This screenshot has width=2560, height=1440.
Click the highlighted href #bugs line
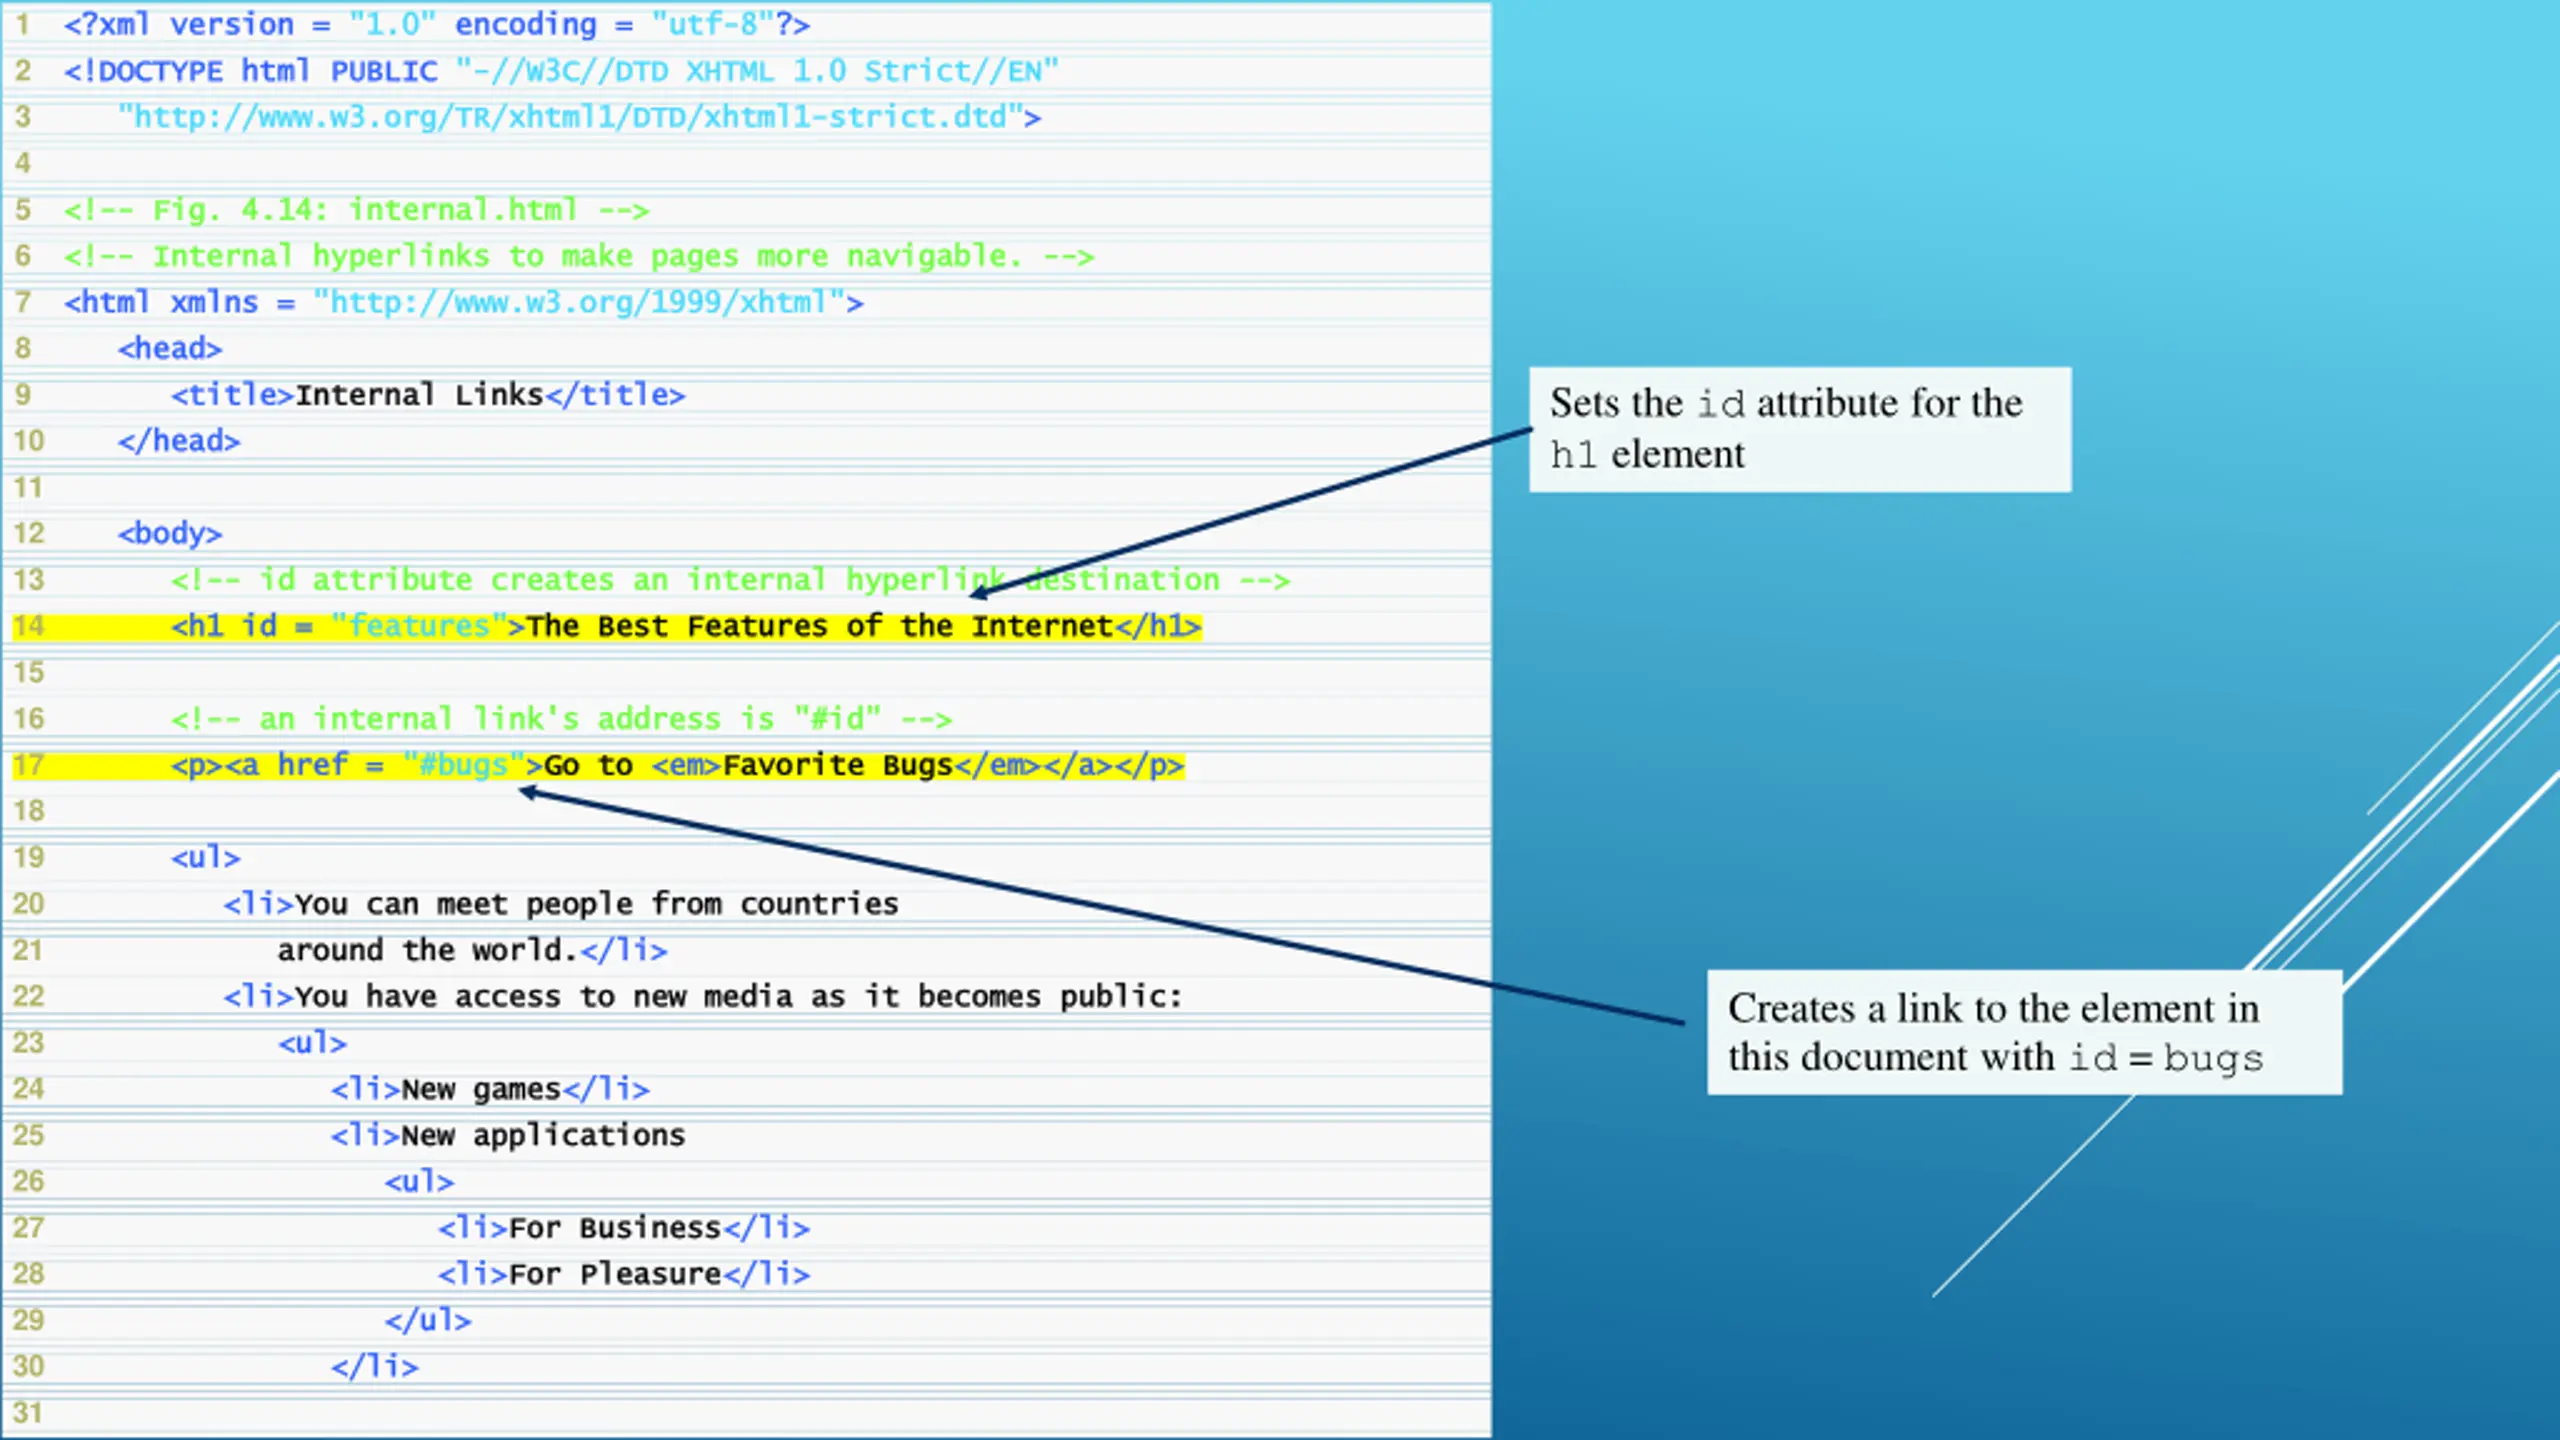coord(677,765)
